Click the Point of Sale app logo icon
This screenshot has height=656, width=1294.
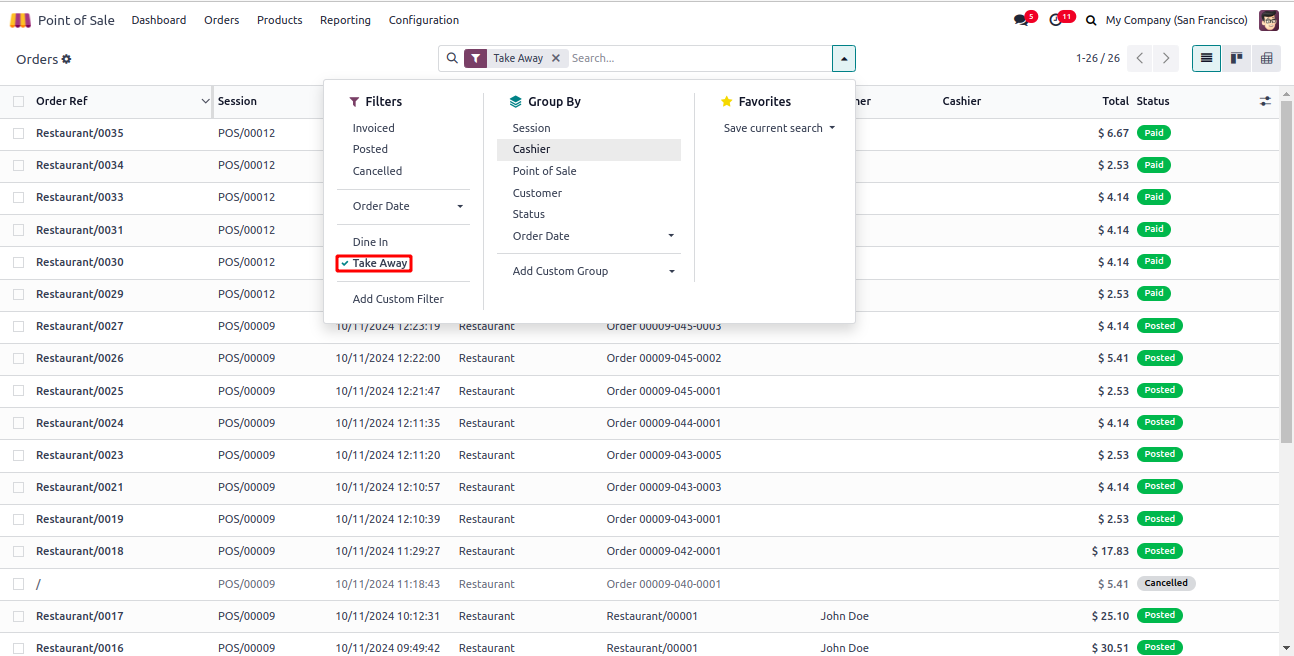coord(20,20)
